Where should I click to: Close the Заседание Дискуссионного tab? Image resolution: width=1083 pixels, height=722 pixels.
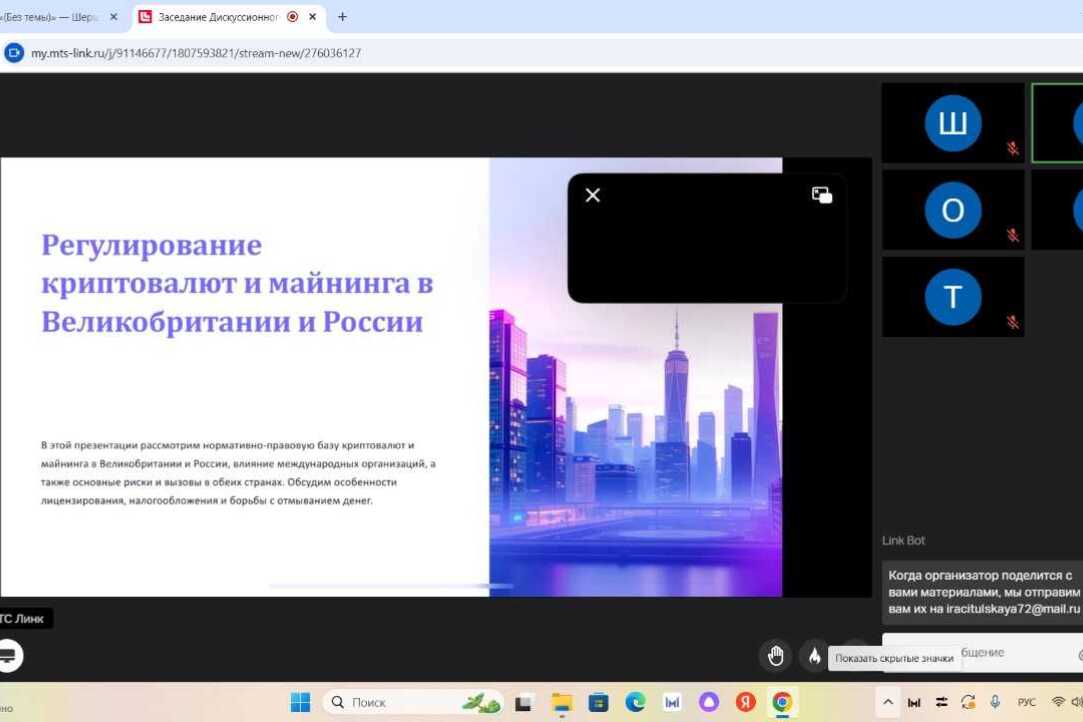[x=312, y=17]
